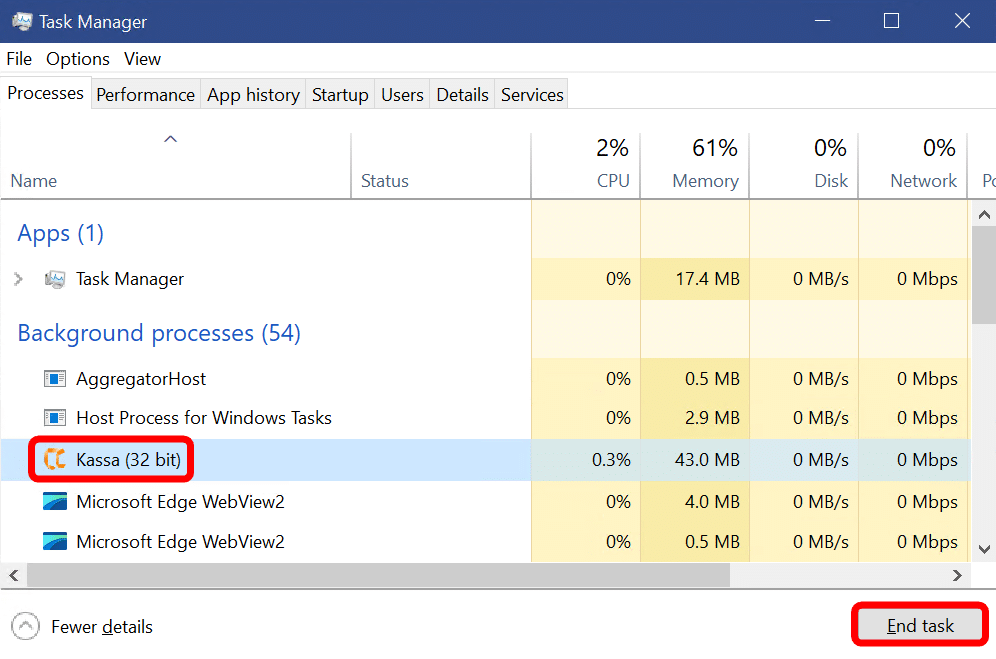Click the Task Manager process icon
The width and height of the screenshot is (996, 659).
pyautogui.click(x=55, y=279)
